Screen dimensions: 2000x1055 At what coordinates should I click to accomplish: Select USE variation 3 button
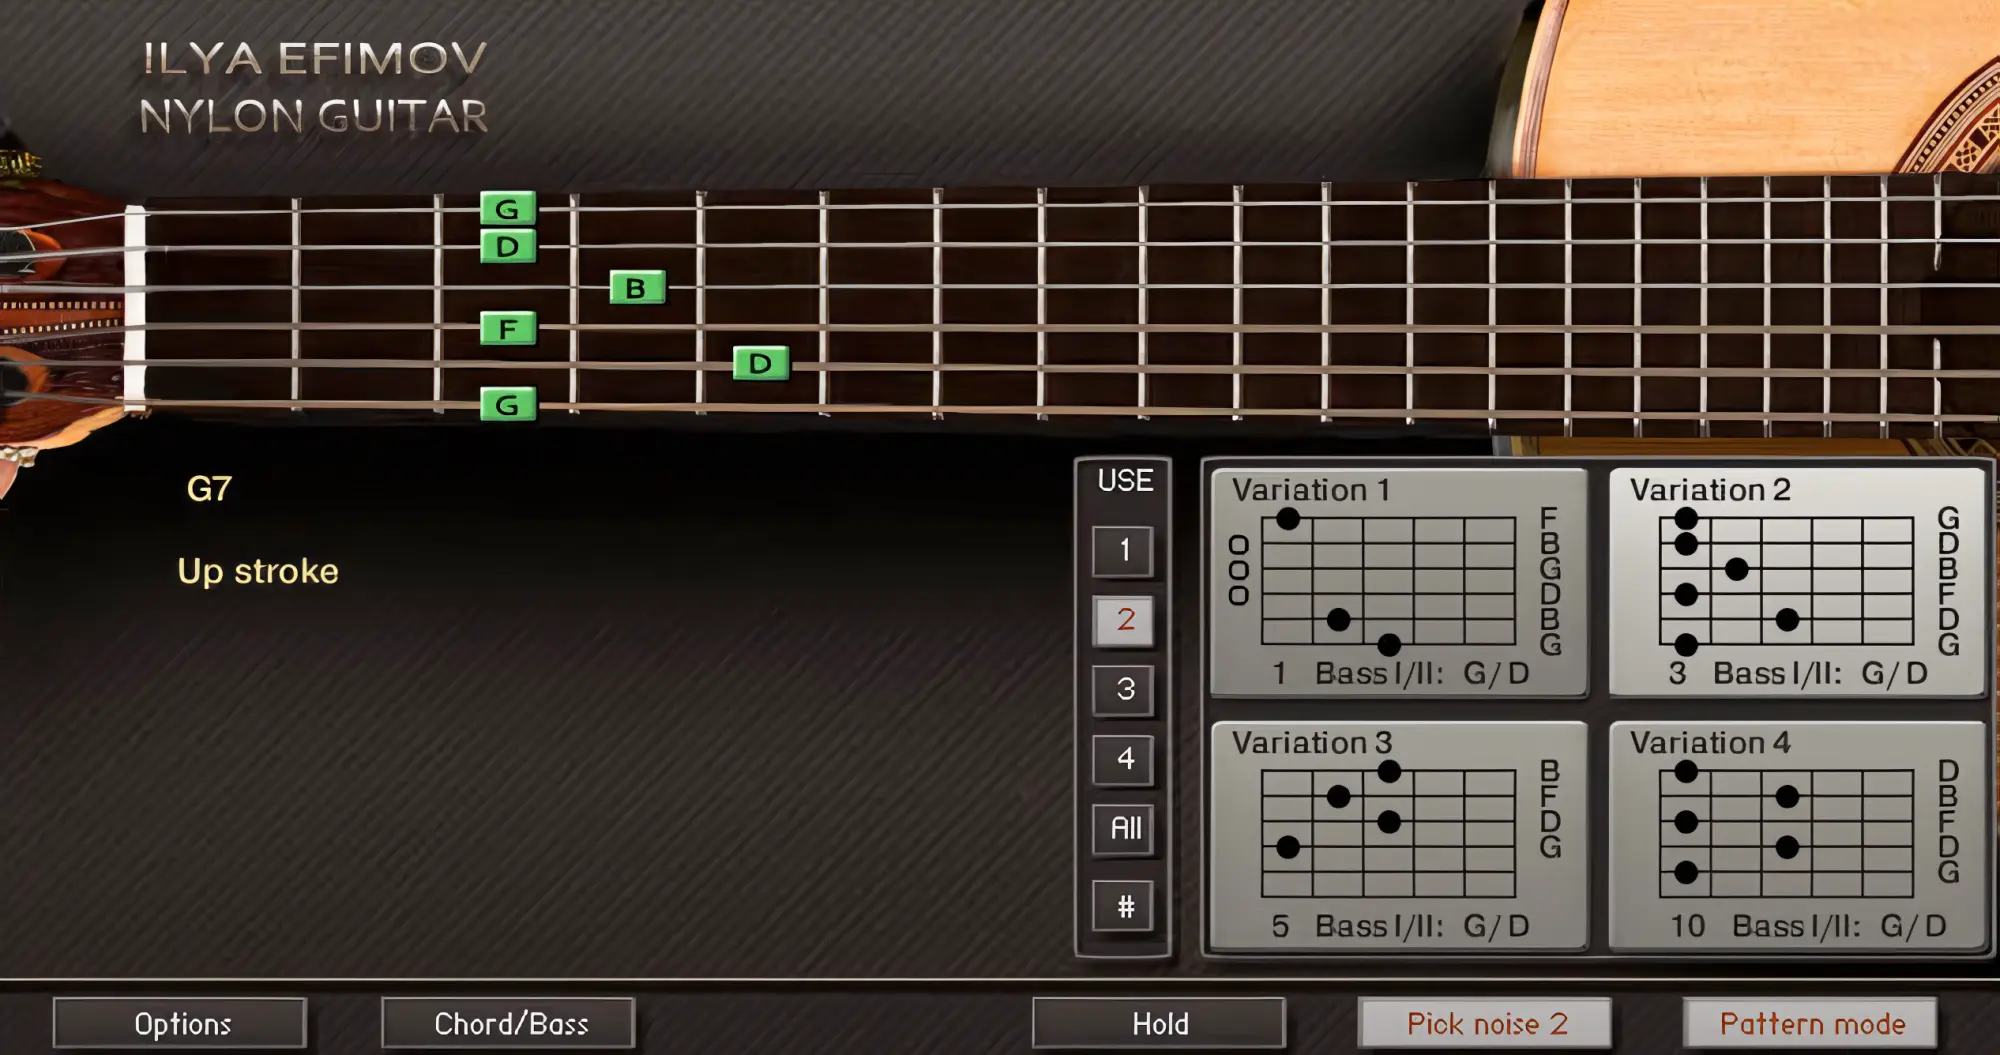pos(1124,689)
